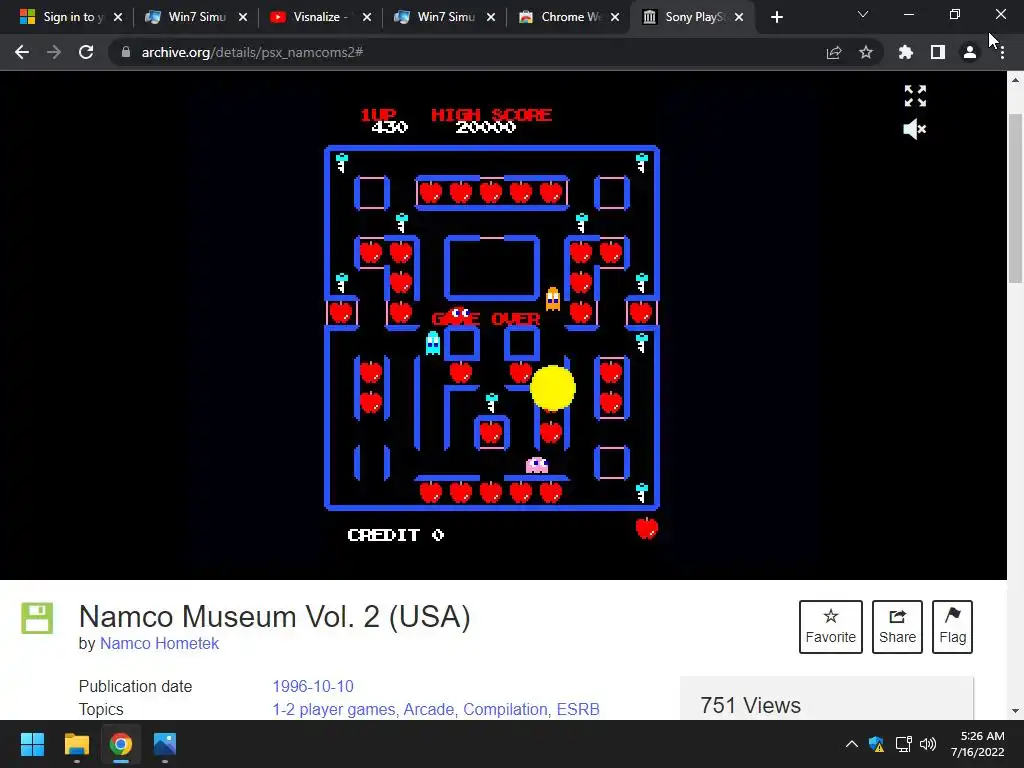The image size is (1024, 768).
Task: Open File Explorer from the taskbar
Action: tap(76, 744)
